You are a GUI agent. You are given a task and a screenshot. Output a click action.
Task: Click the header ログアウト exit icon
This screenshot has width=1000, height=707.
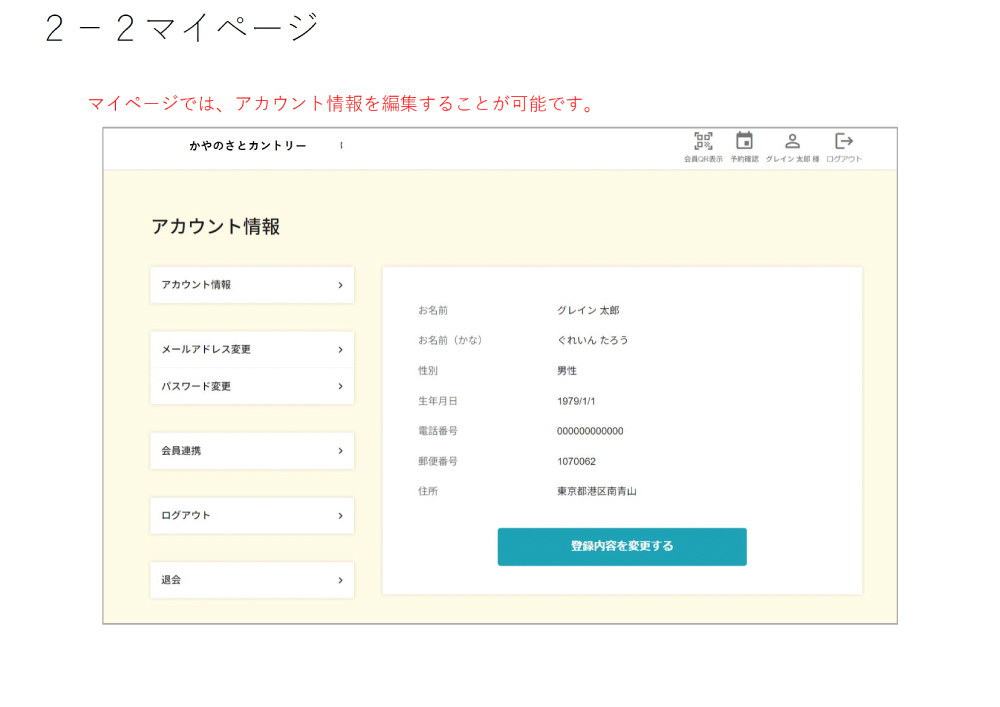point(844,142)
